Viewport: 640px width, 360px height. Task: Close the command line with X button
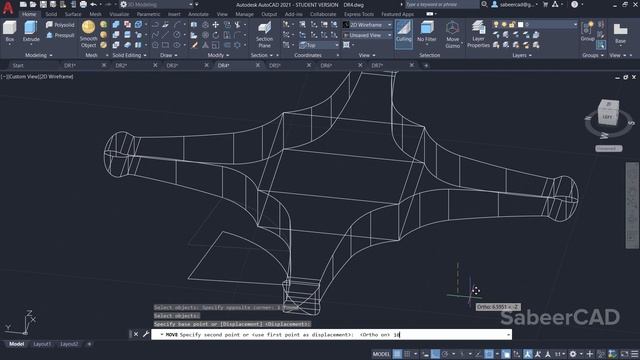pos(136,334)
